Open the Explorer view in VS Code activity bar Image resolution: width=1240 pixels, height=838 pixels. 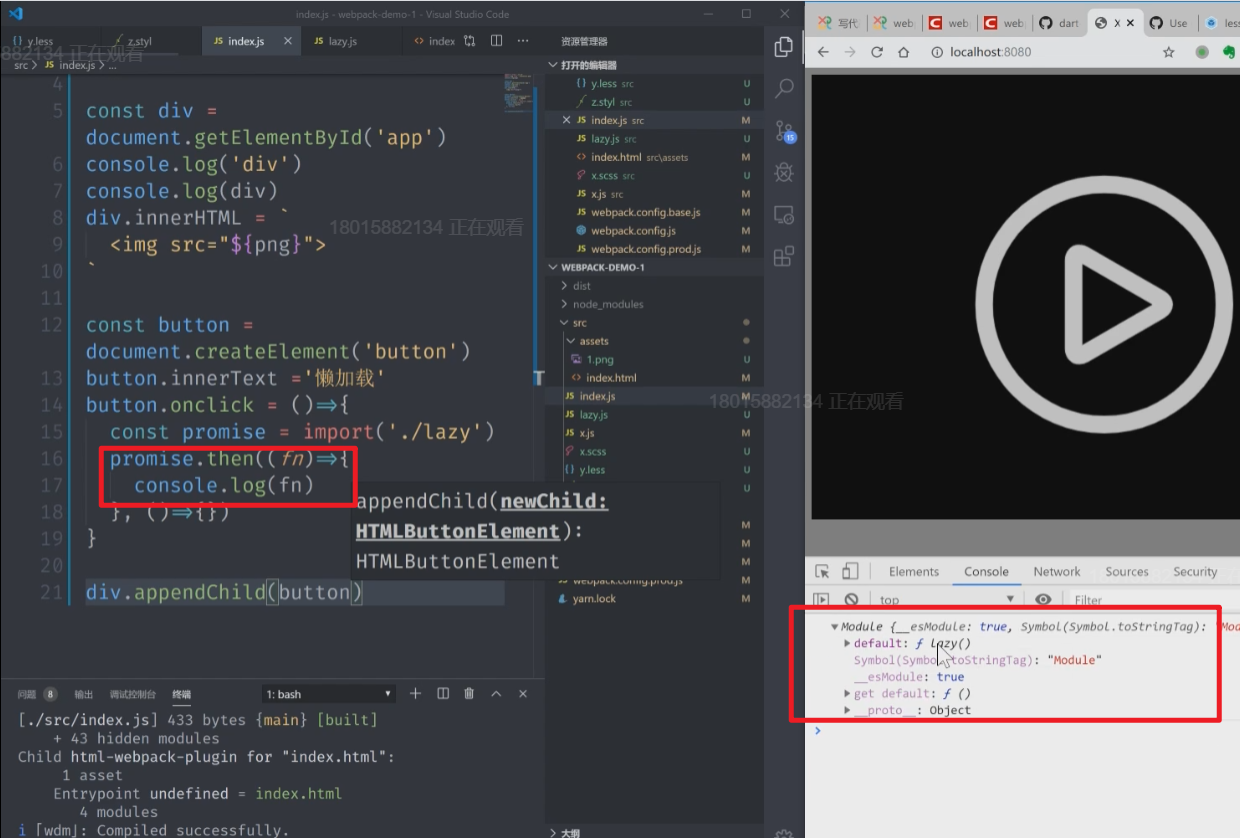(x=784, y=47)
